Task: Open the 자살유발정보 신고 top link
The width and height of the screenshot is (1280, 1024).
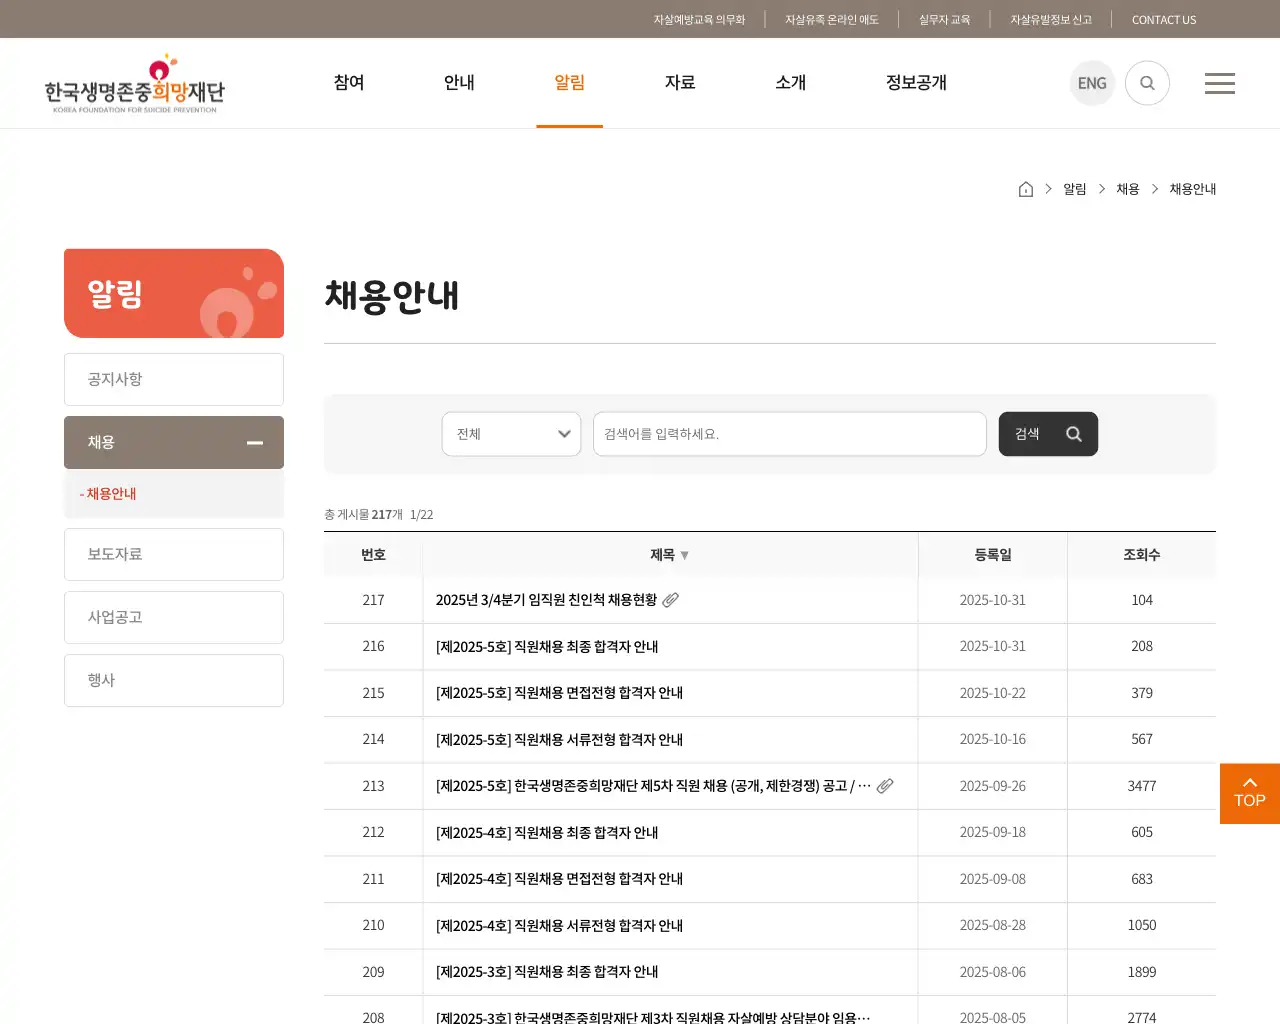Action: pyautogui.click(x=1050, y=19)
